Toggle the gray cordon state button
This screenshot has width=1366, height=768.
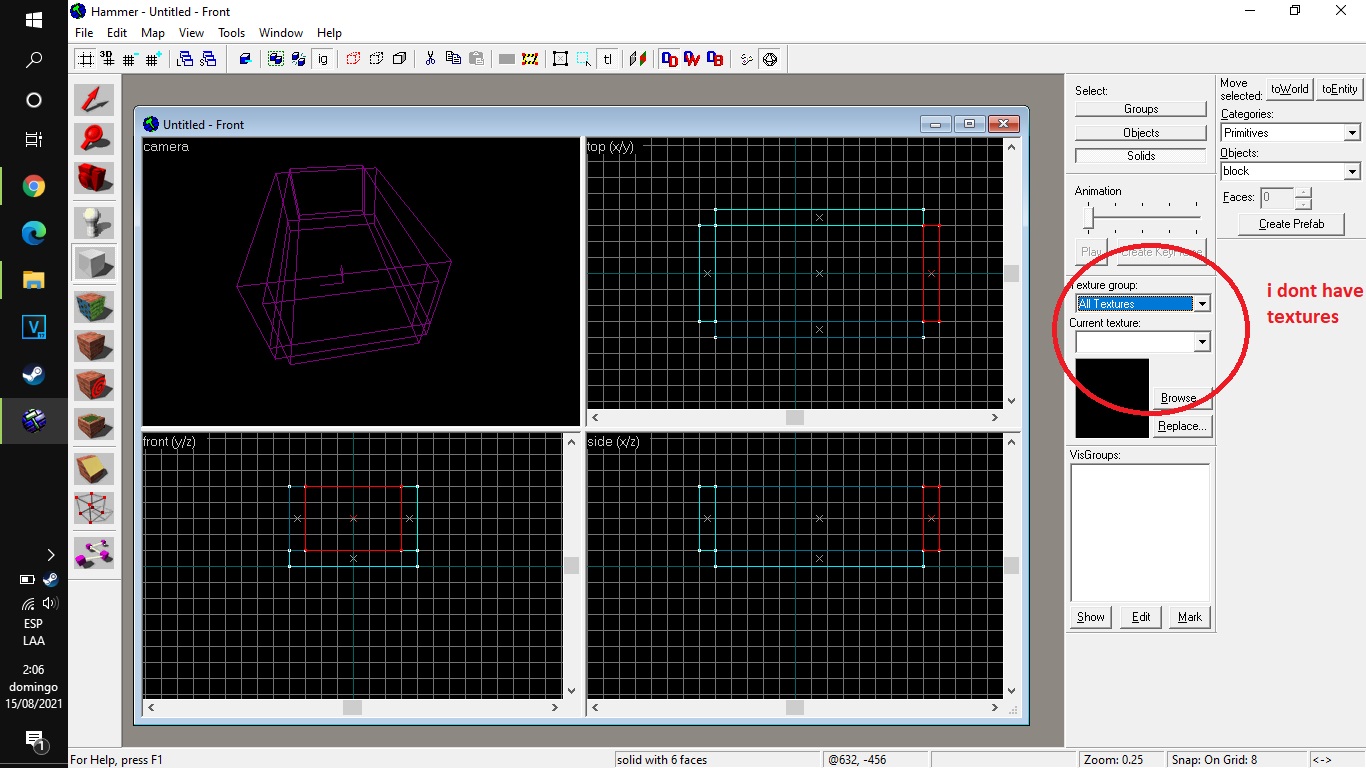tap(507, 59)
